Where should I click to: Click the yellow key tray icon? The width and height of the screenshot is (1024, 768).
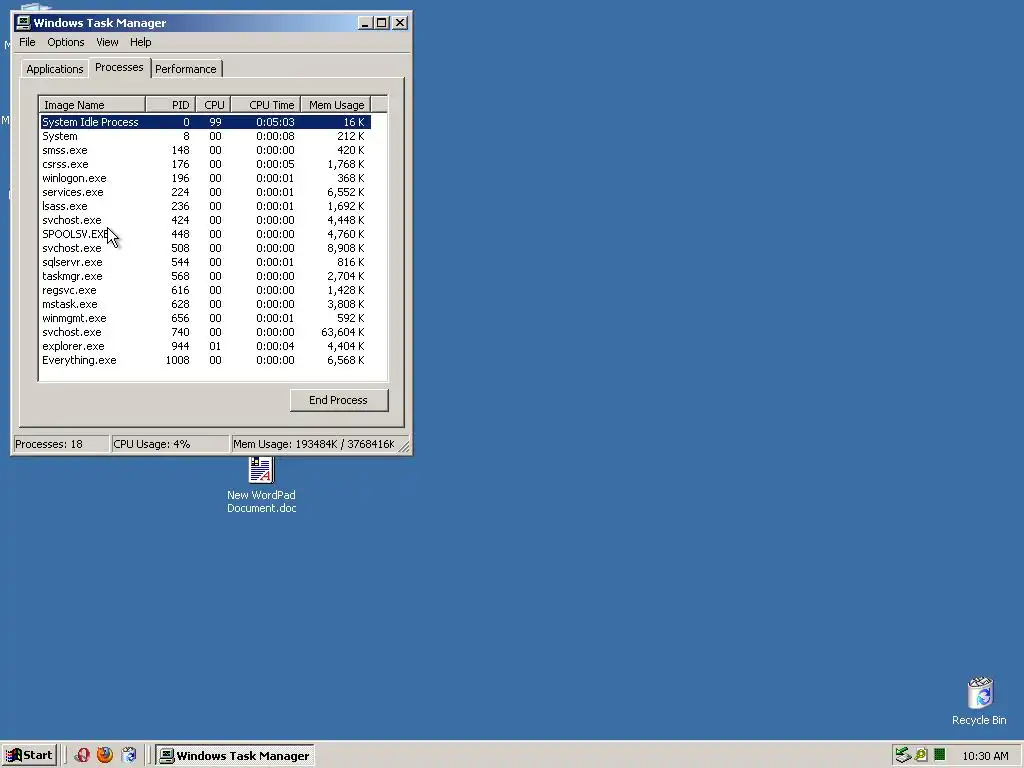point(921,755)
